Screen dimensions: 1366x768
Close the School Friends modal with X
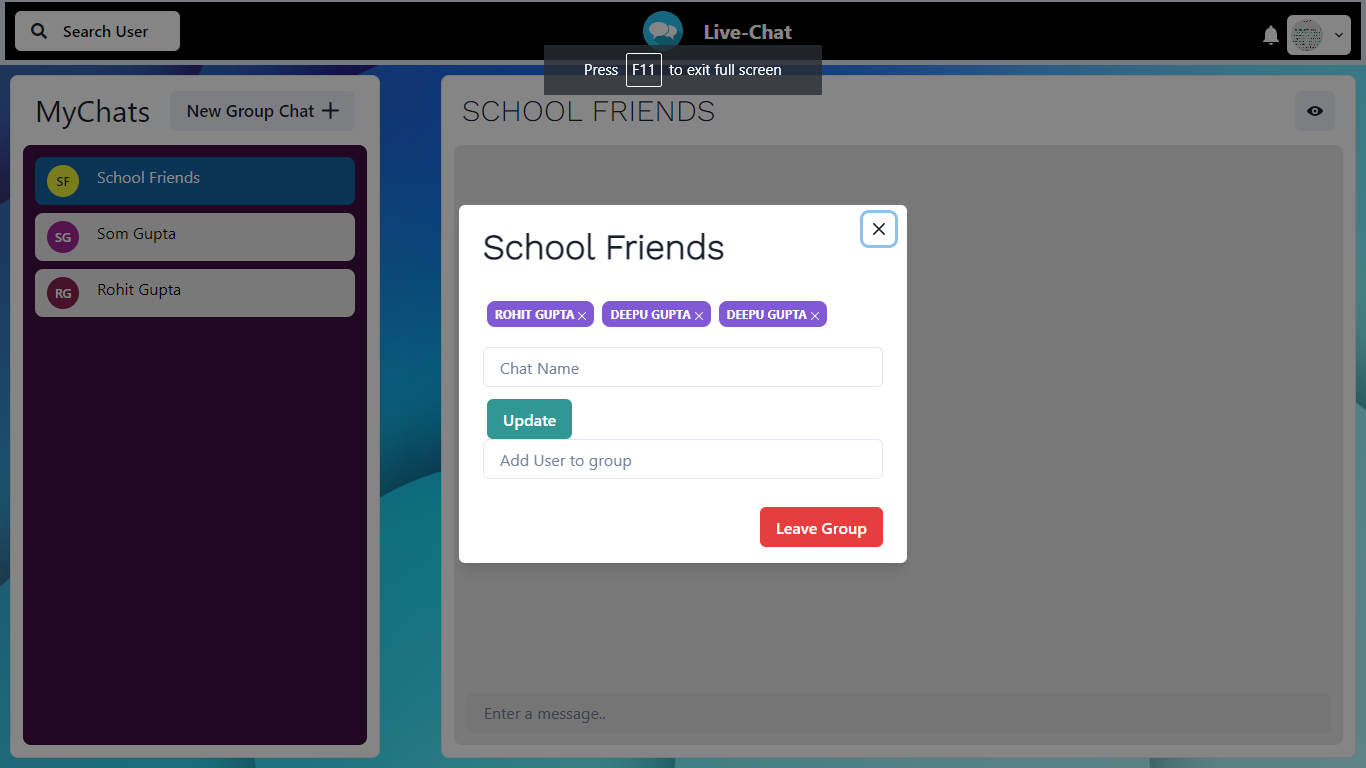(879, 229)
